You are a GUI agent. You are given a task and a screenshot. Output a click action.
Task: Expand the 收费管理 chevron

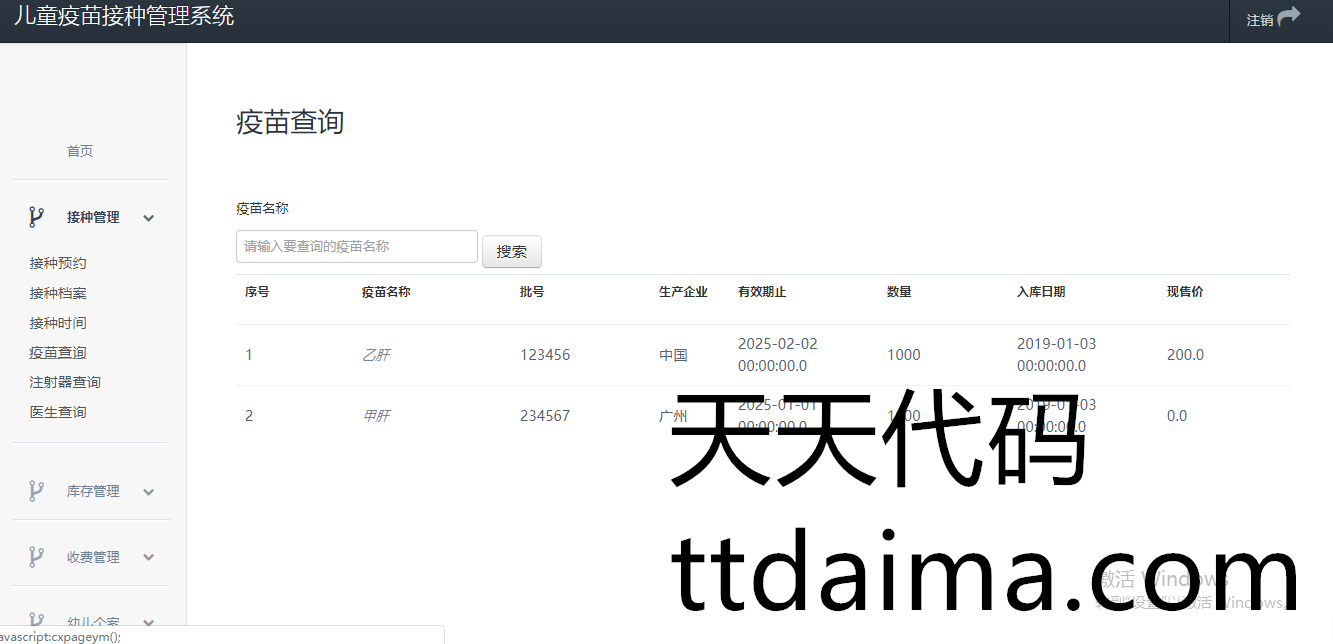tap(149, 558)
